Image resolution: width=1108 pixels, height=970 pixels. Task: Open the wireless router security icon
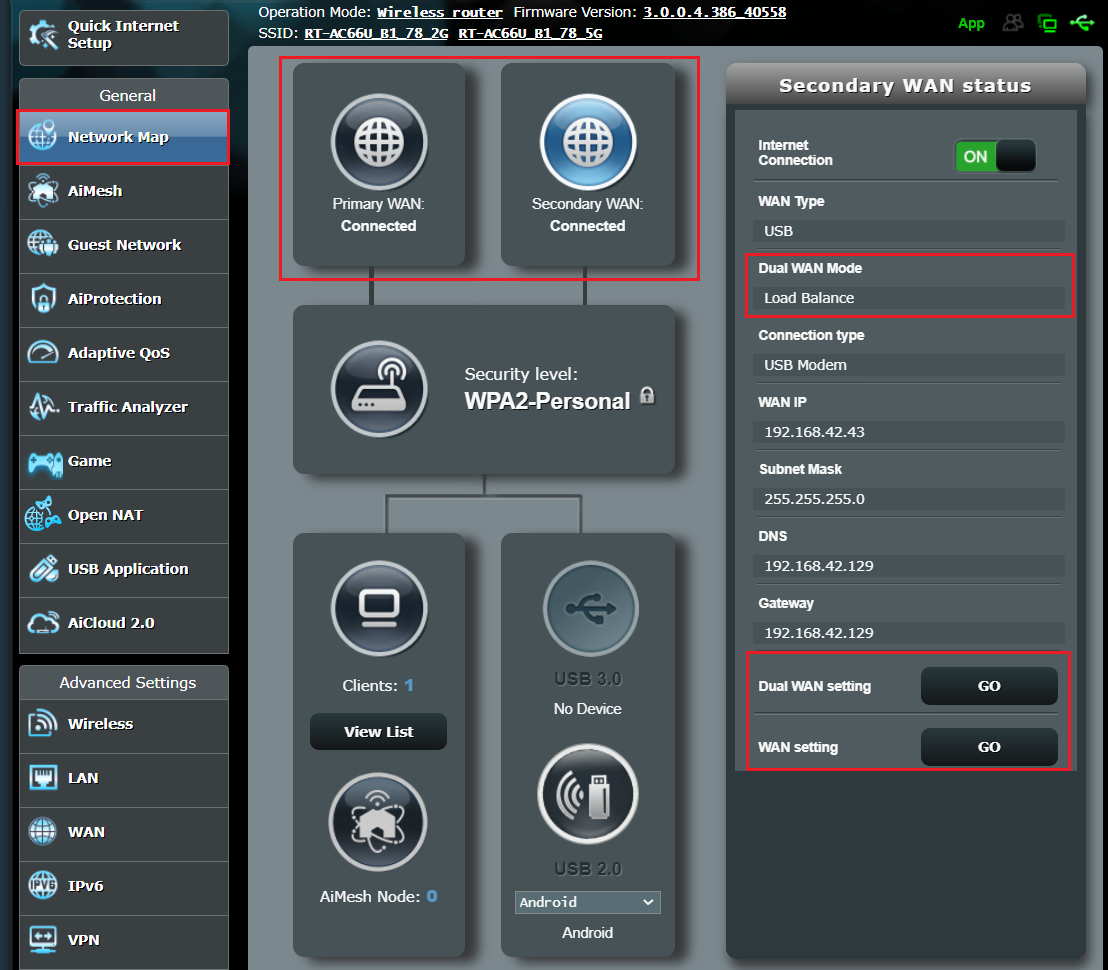point(379,389)
